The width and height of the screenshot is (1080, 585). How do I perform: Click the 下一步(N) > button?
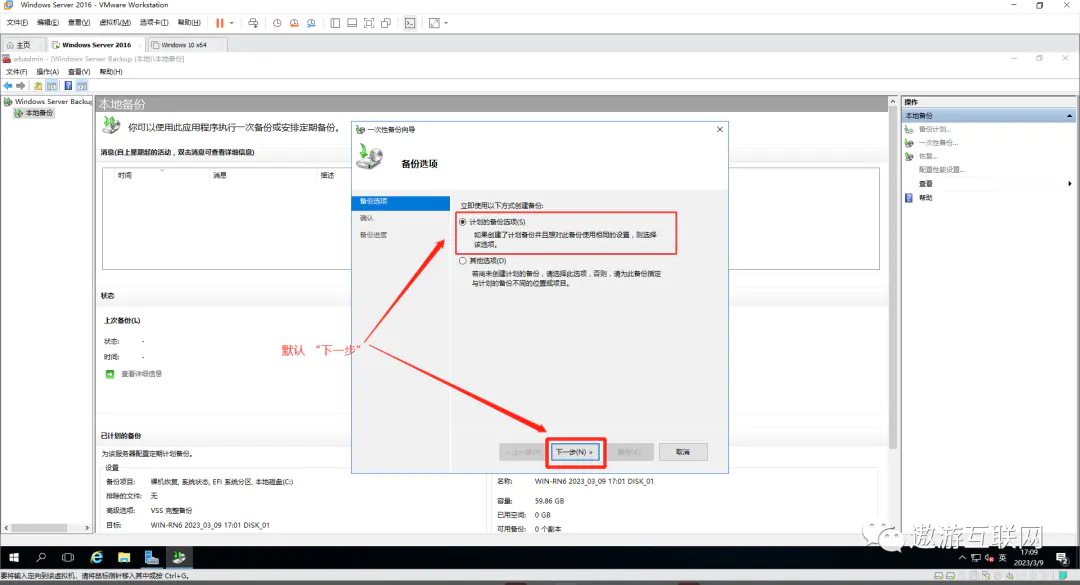[575, 452]
